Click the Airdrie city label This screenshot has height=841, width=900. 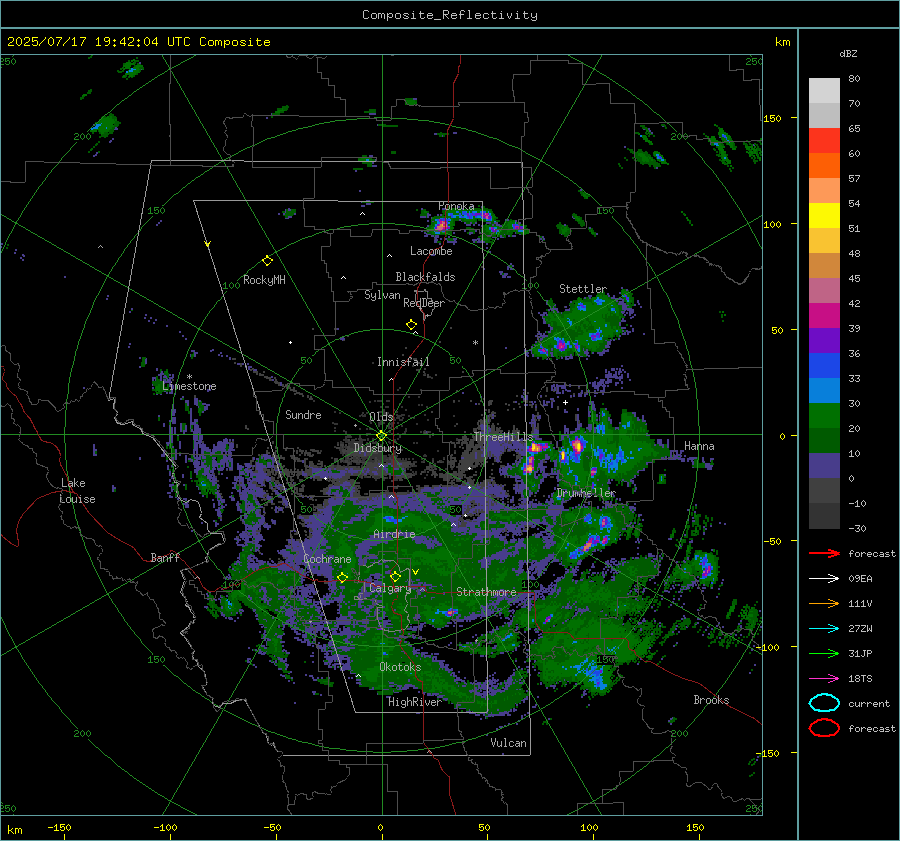394,534
